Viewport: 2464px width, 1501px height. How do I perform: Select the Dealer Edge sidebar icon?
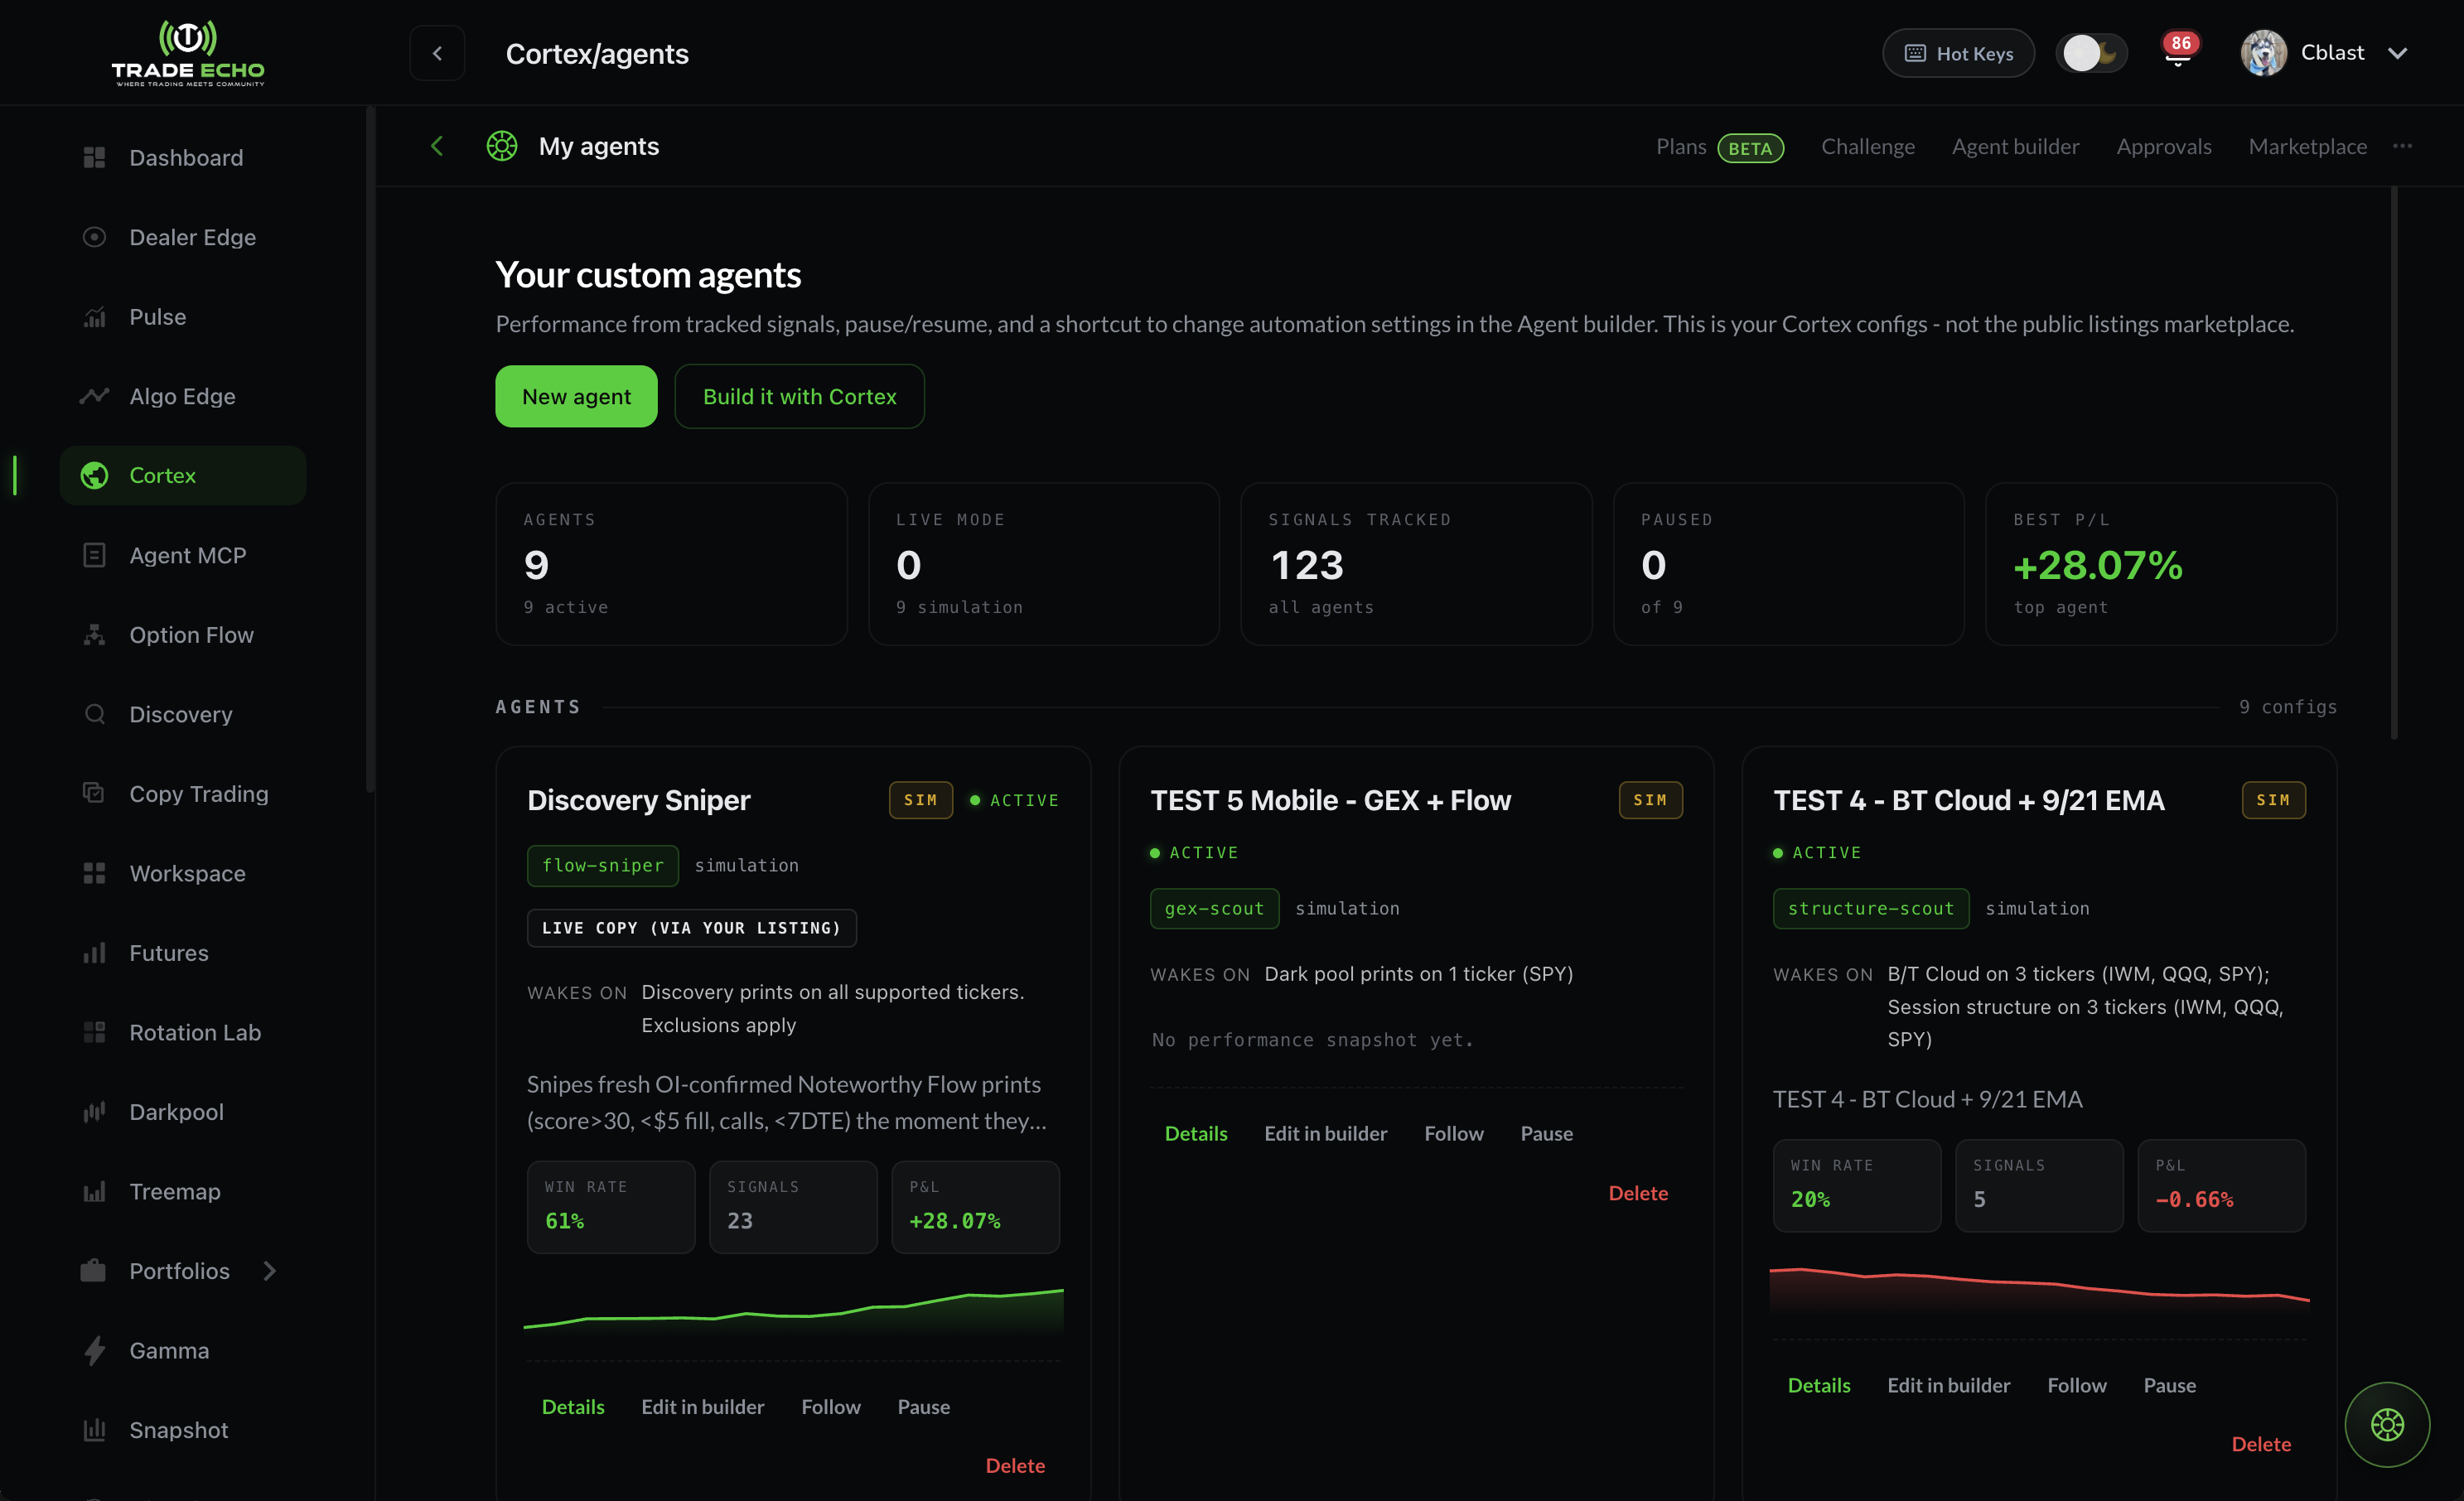[94, 237]
